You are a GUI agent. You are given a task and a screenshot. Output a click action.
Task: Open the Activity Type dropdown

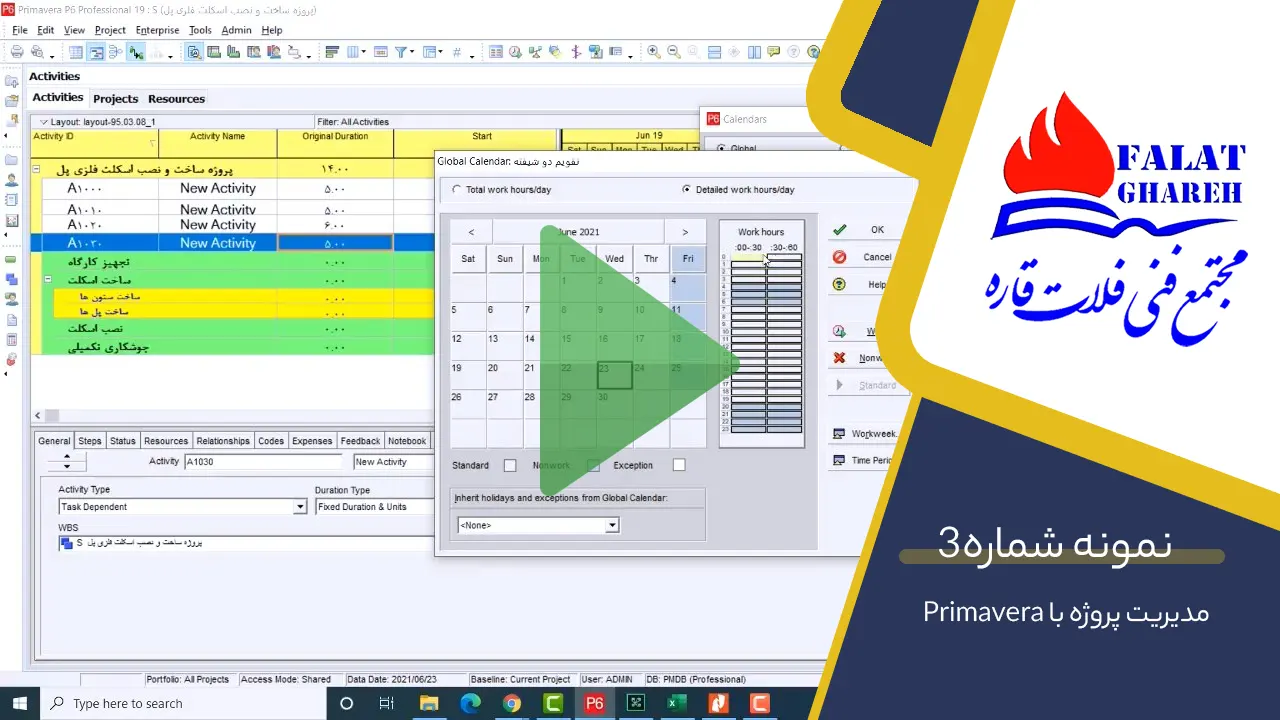click(300, 507)
